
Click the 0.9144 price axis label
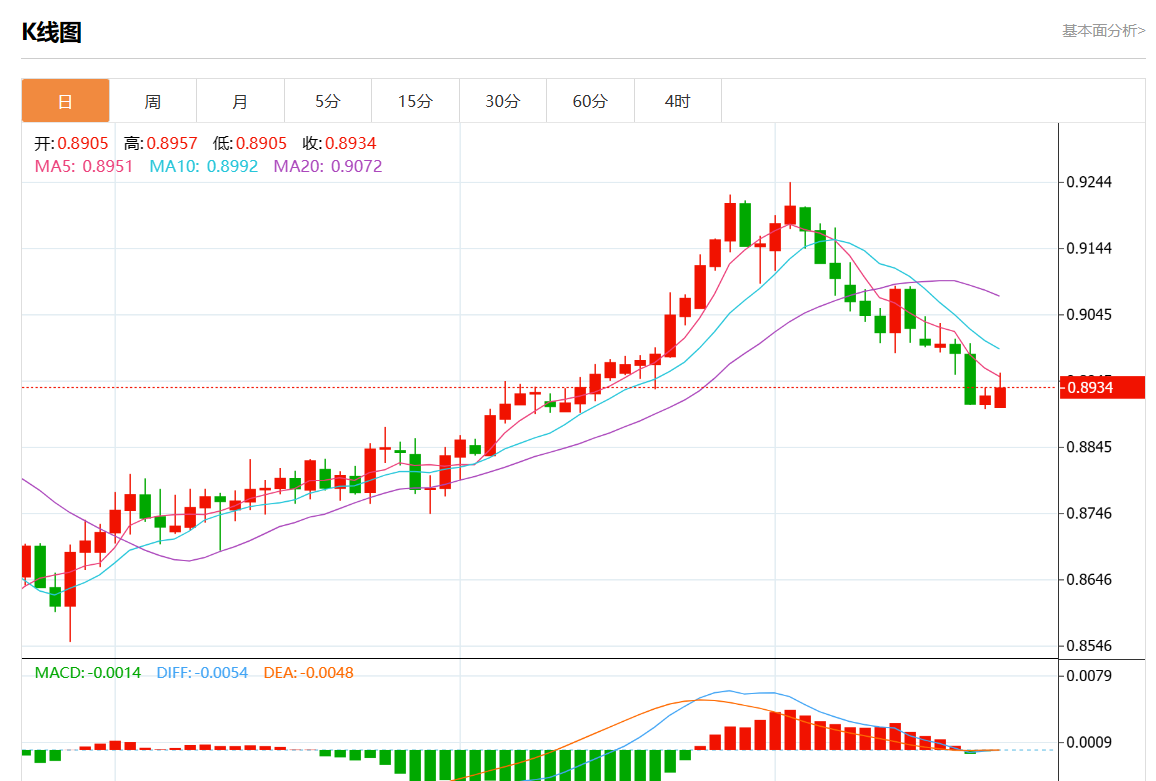1089,249
